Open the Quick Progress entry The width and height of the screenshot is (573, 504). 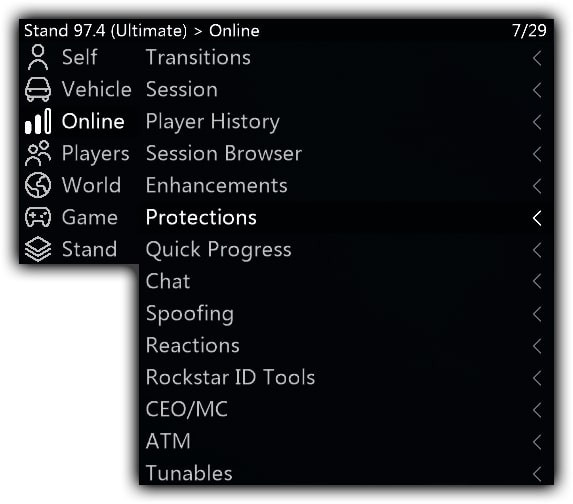click(346, 250)
